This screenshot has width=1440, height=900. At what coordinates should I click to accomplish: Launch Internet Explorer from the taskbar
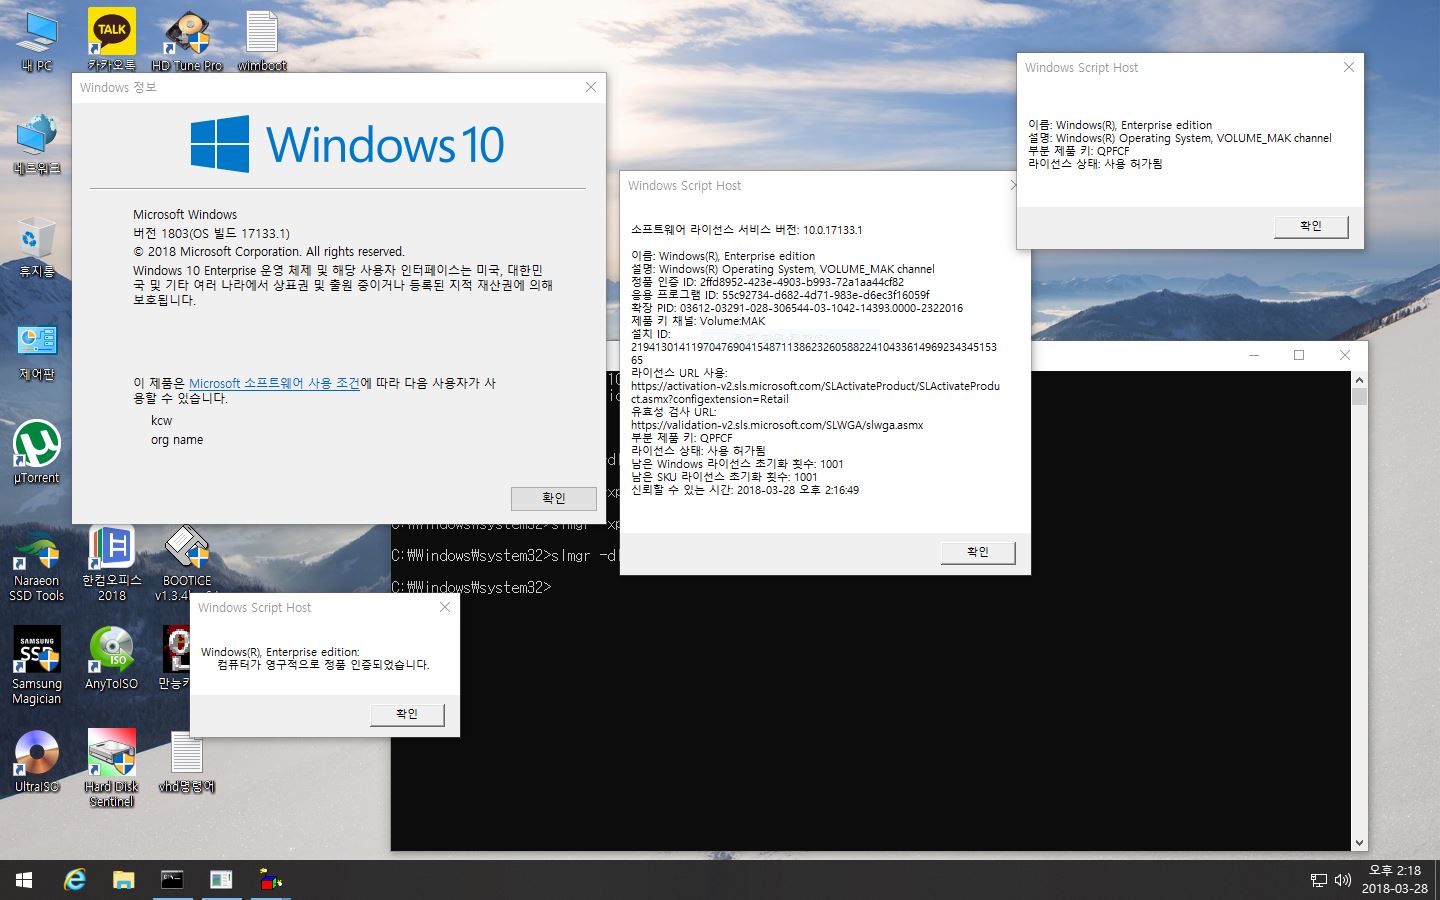click(x=75, y=880)
